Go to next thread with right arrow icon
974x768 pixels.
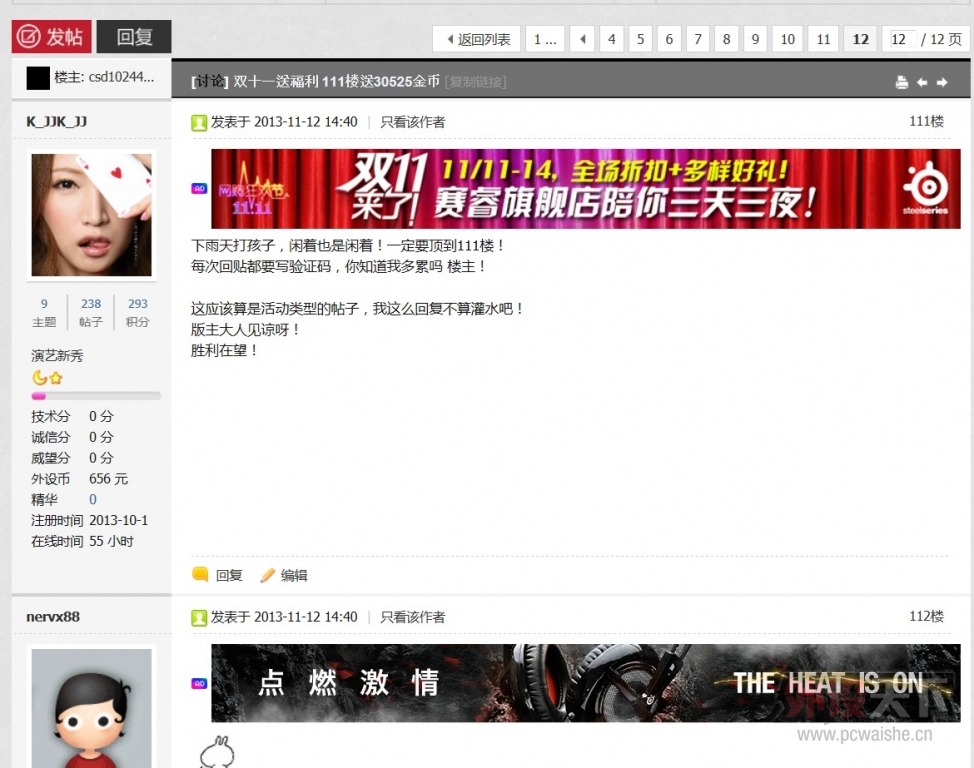tap(942, 82)
